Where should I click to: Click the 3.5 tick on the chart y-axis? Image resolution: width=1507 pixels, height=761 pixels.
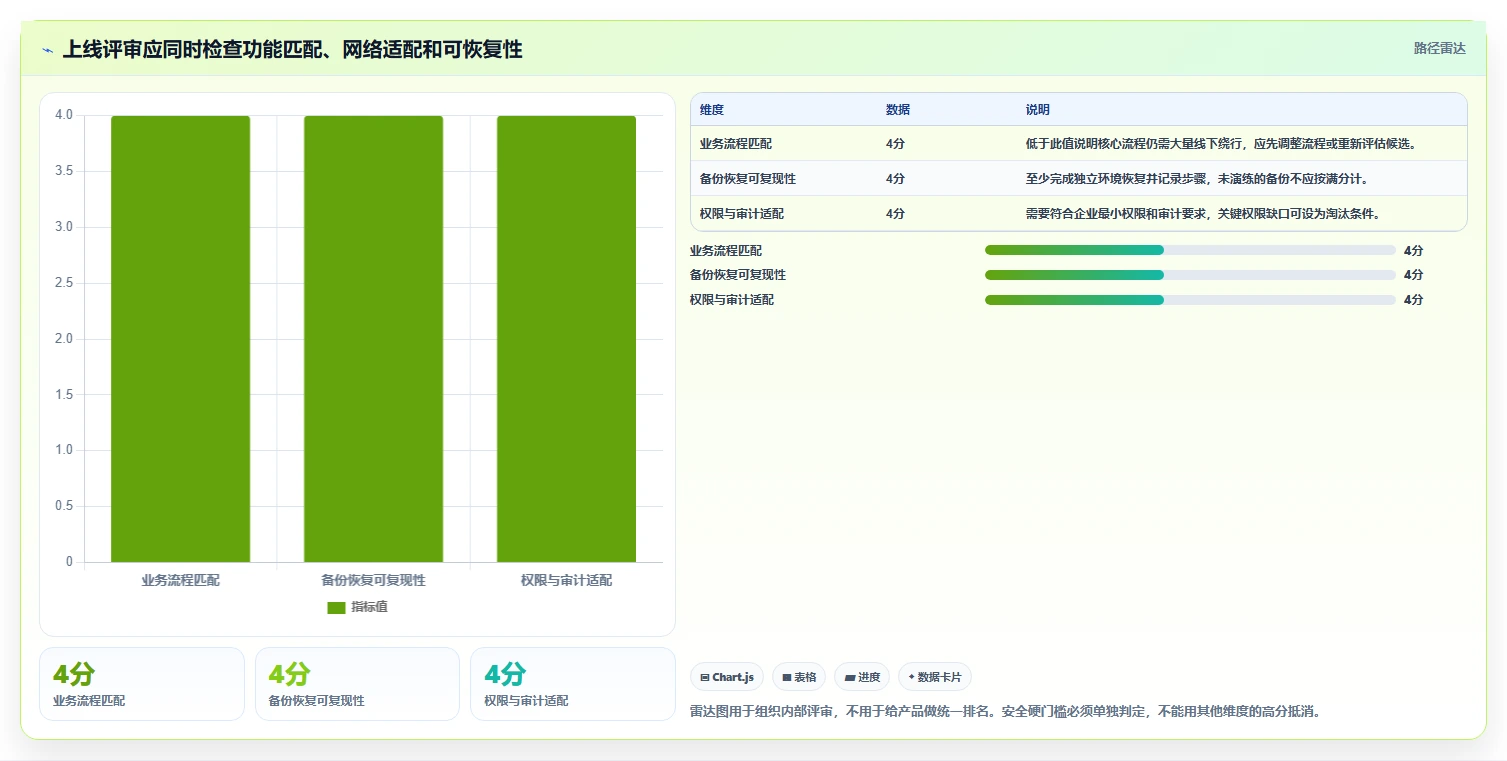[64, 171]
